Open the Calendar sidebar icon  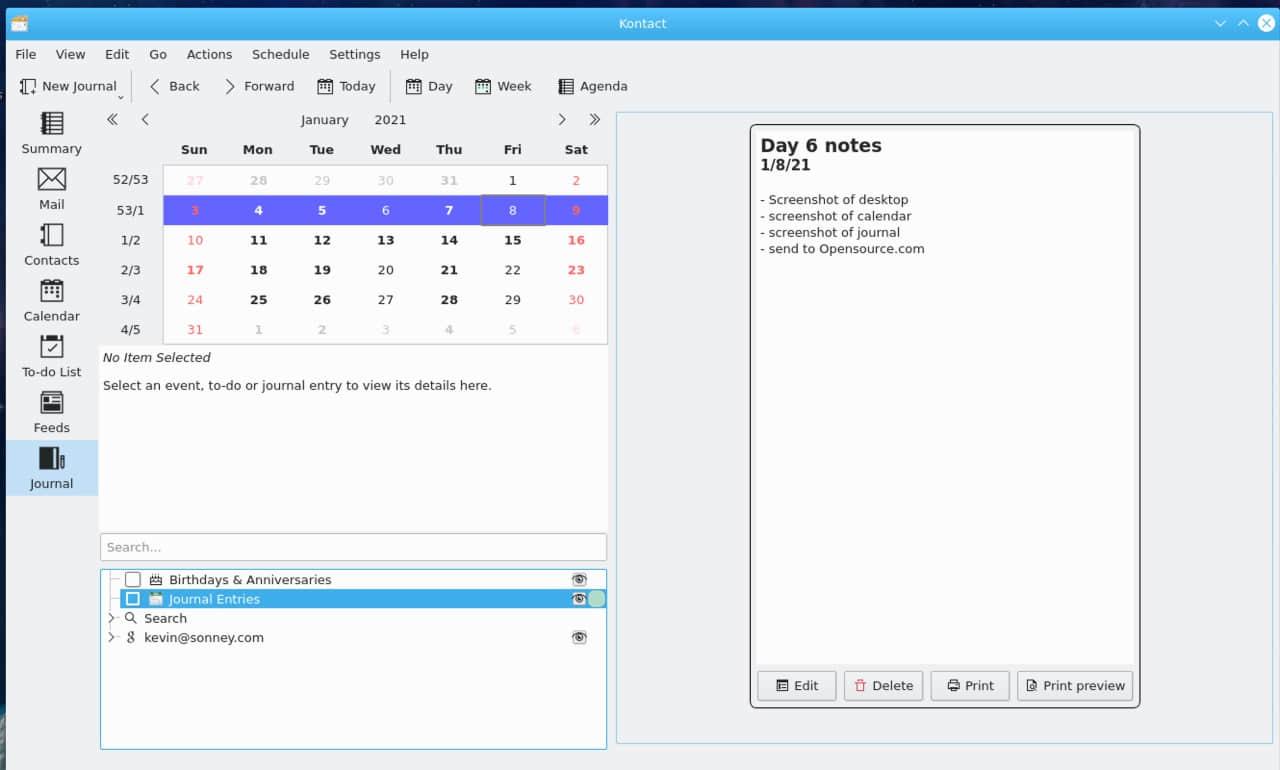tap(51, 301)
